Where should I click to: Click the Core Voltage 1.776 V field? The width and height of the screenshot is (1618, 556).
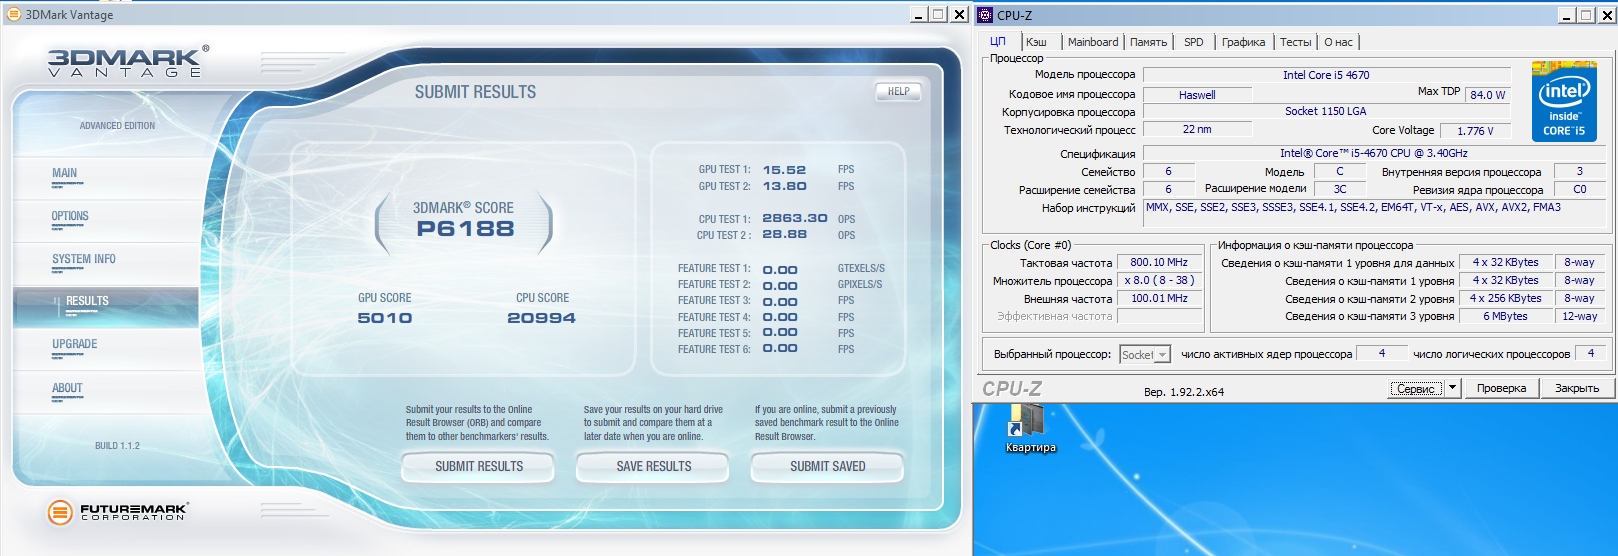coord(1475,131)
